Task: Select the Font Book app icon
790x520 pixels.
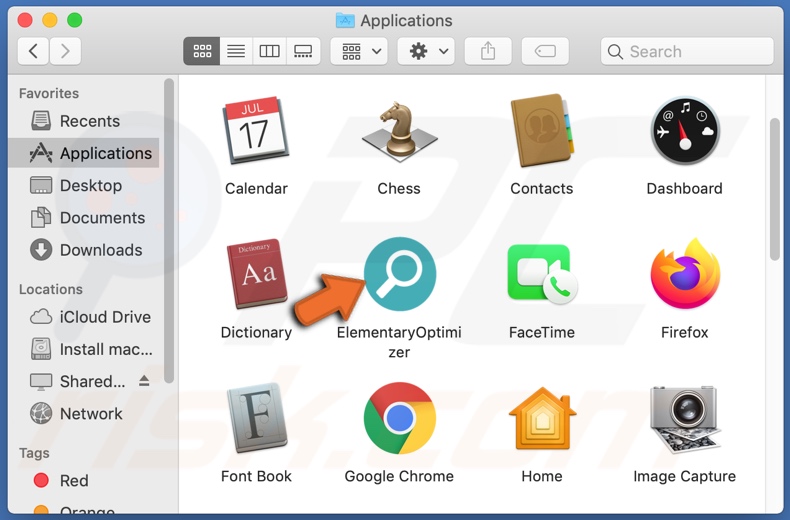Action: tap(256, 418)
